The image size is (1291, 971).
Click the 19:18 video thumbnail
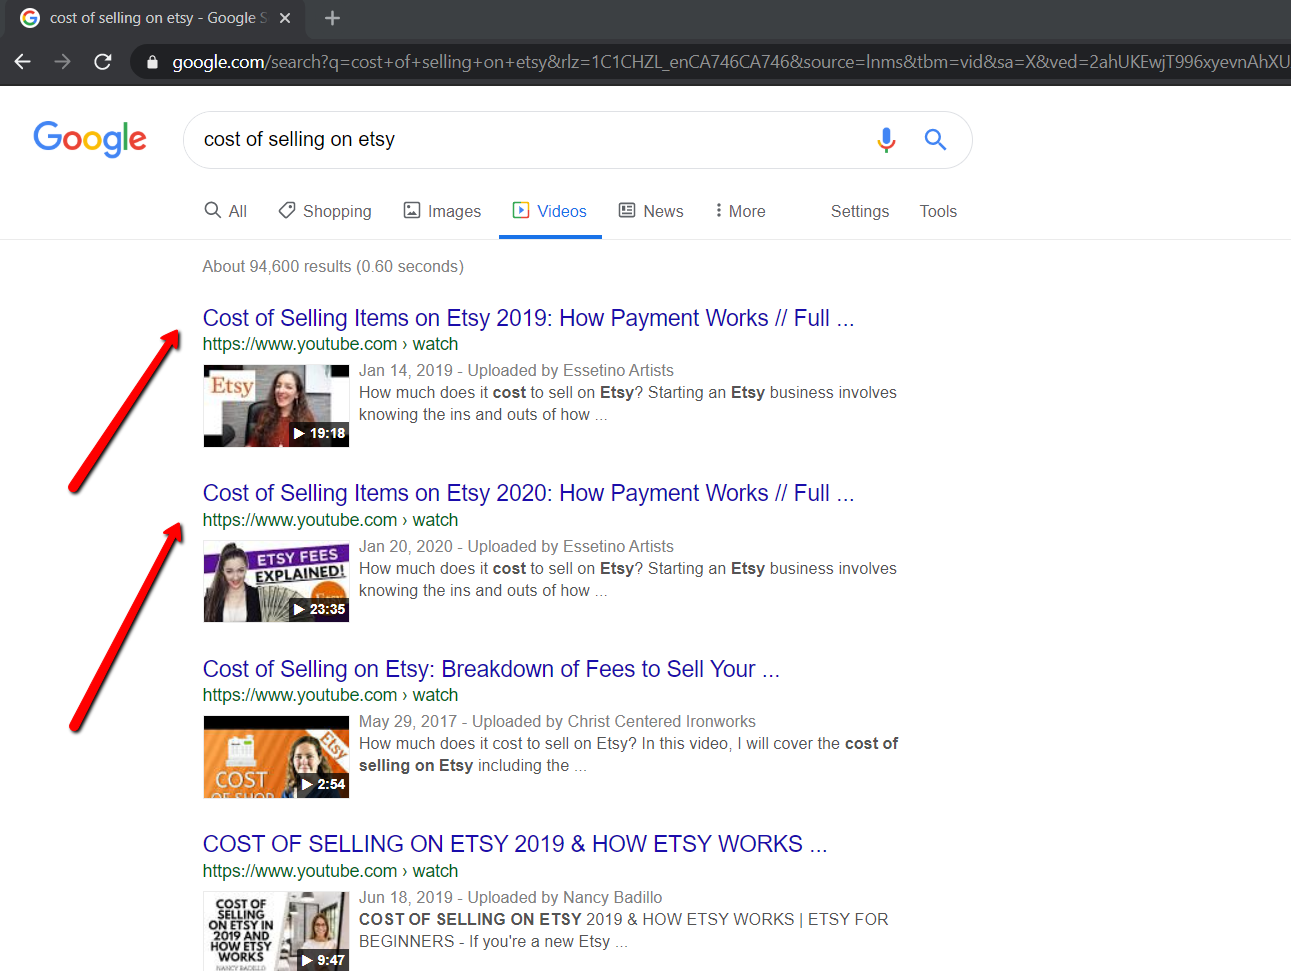pos(276,405)
